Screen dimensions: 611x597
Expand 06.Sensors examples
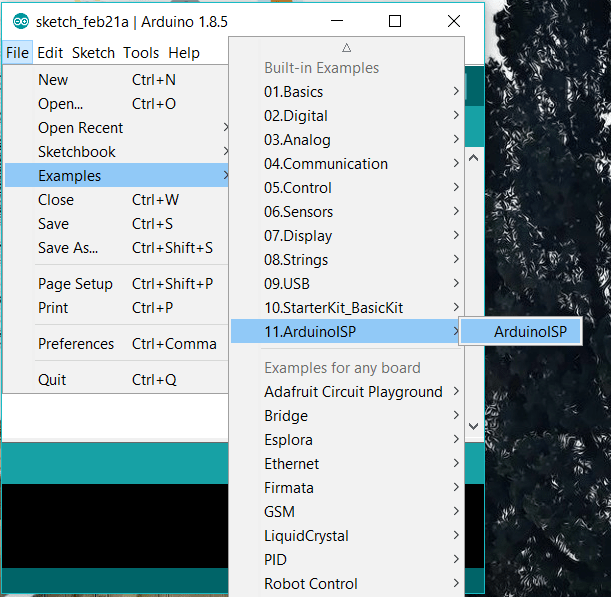pos(346,212)
